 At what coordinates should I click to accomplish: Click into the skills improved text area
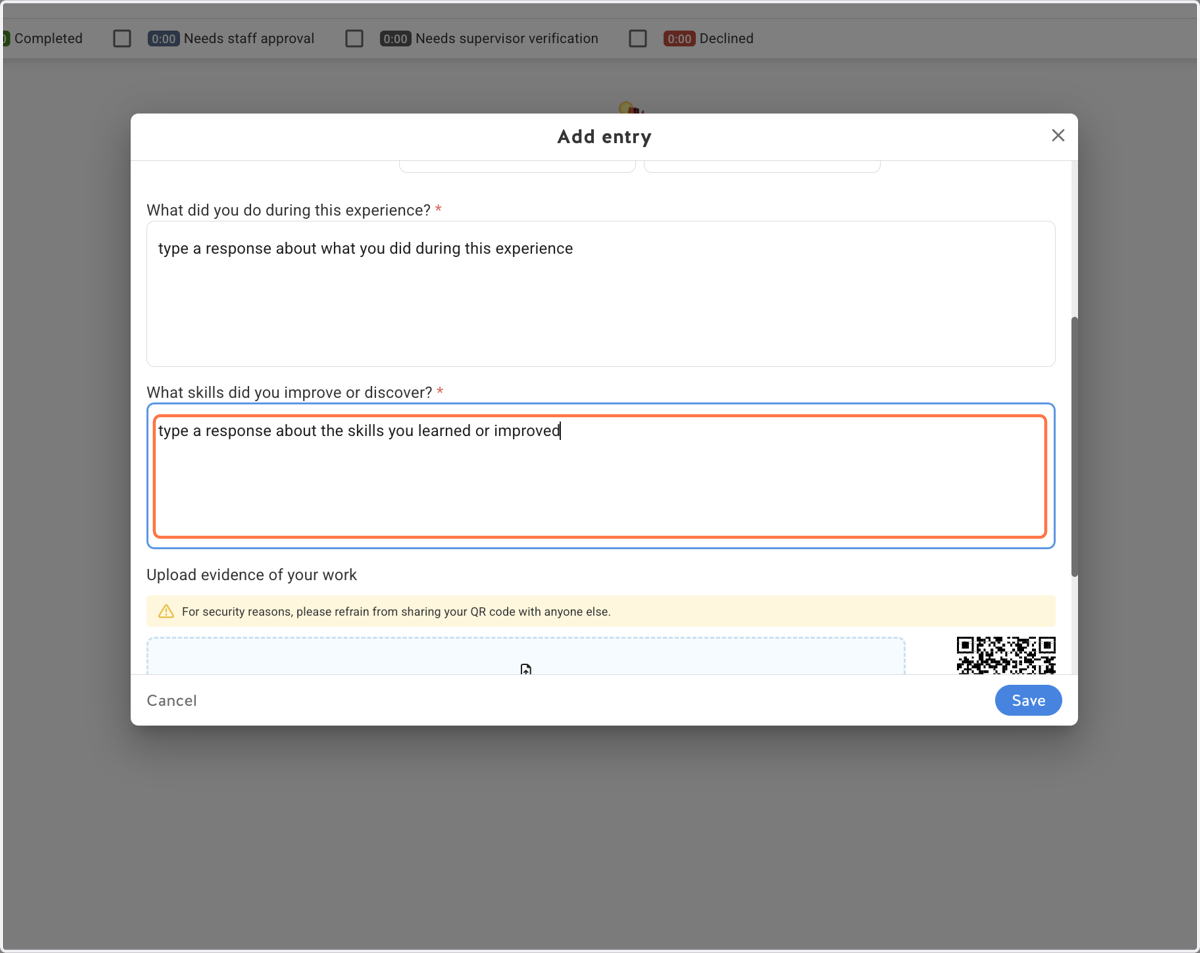(601, 476)
